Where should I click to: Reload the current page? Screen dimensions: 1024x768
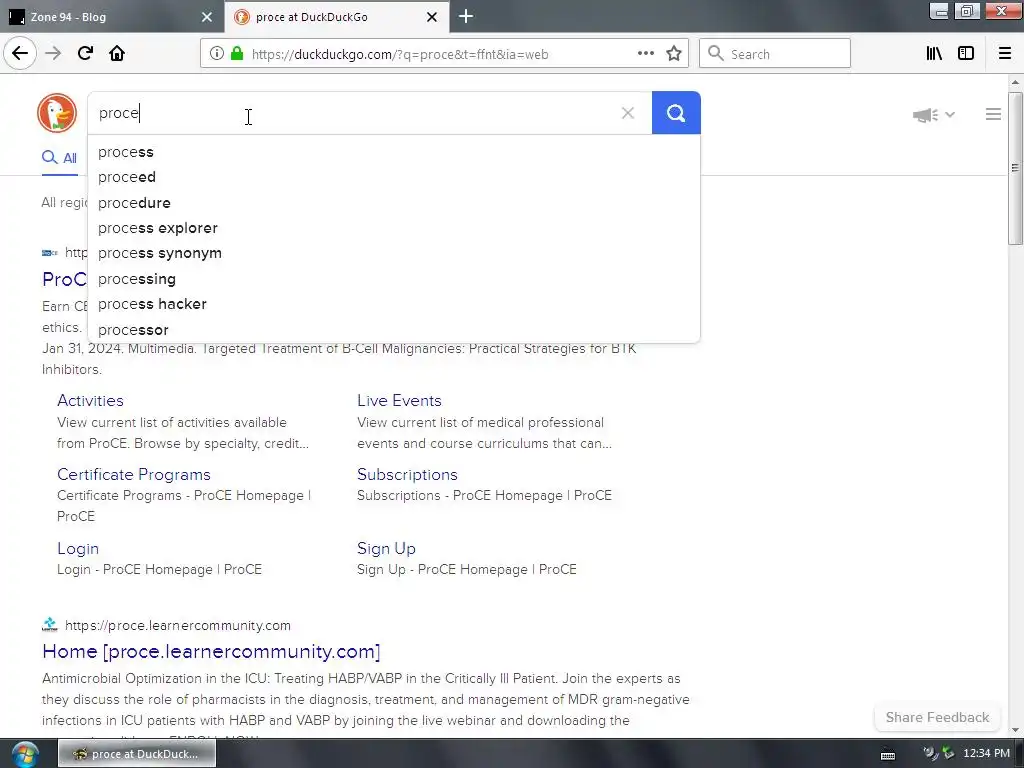(85, 54)
